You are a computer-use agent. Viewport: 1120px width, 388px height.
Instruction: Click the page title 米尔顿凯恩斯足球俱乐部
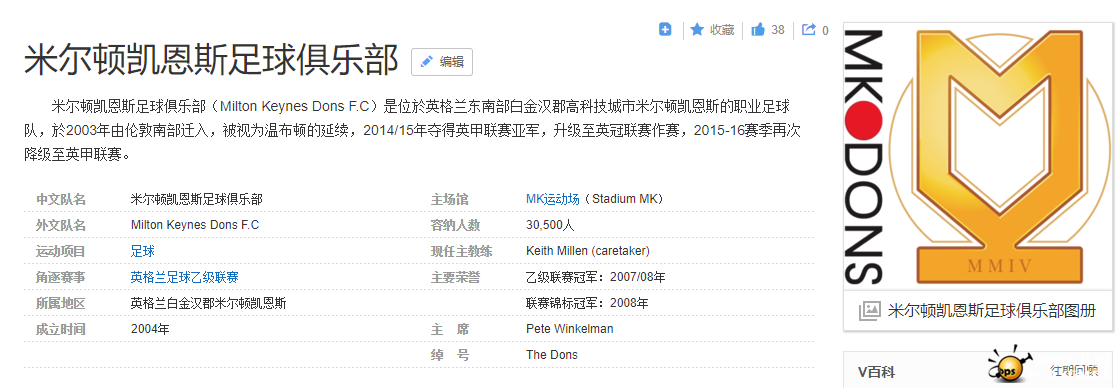click(x=211, y=60)
